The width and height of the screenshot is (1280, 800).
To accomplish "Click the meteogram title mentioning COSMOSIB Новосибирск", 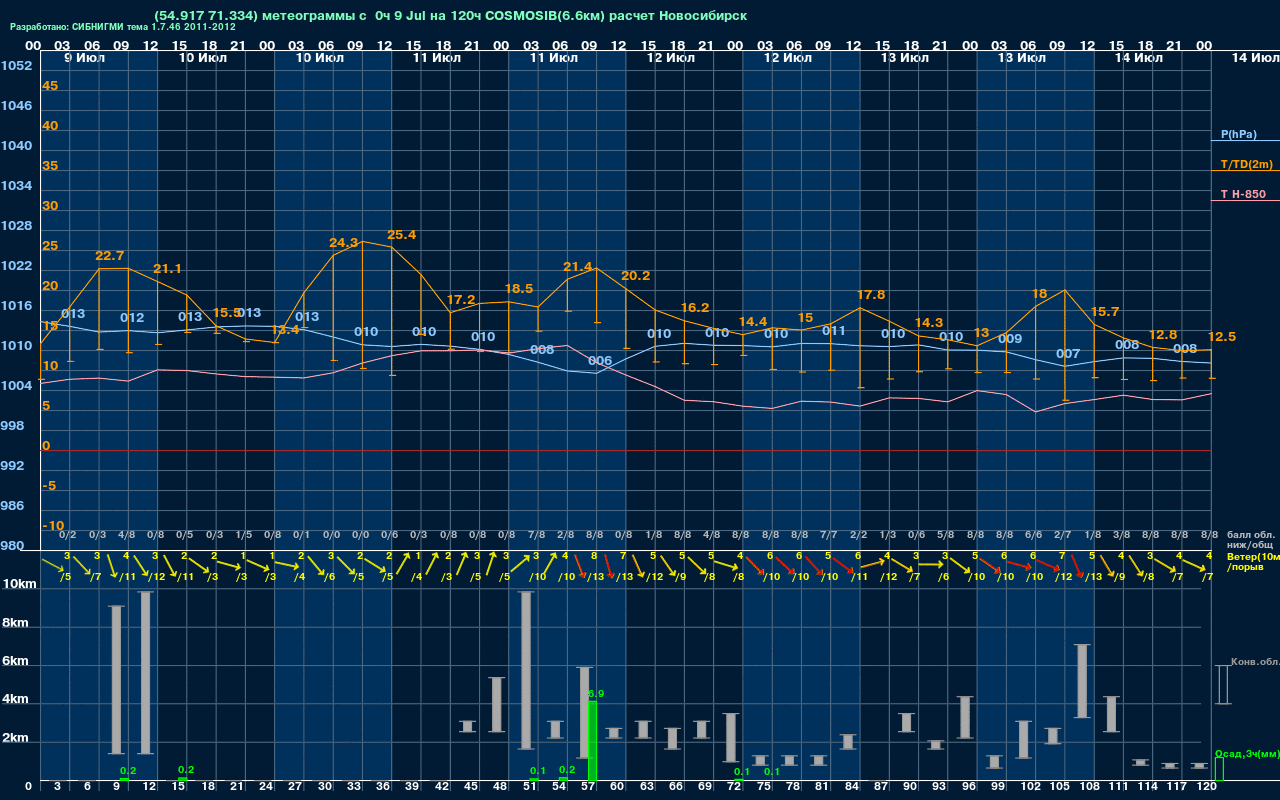I will coord(451,16).
